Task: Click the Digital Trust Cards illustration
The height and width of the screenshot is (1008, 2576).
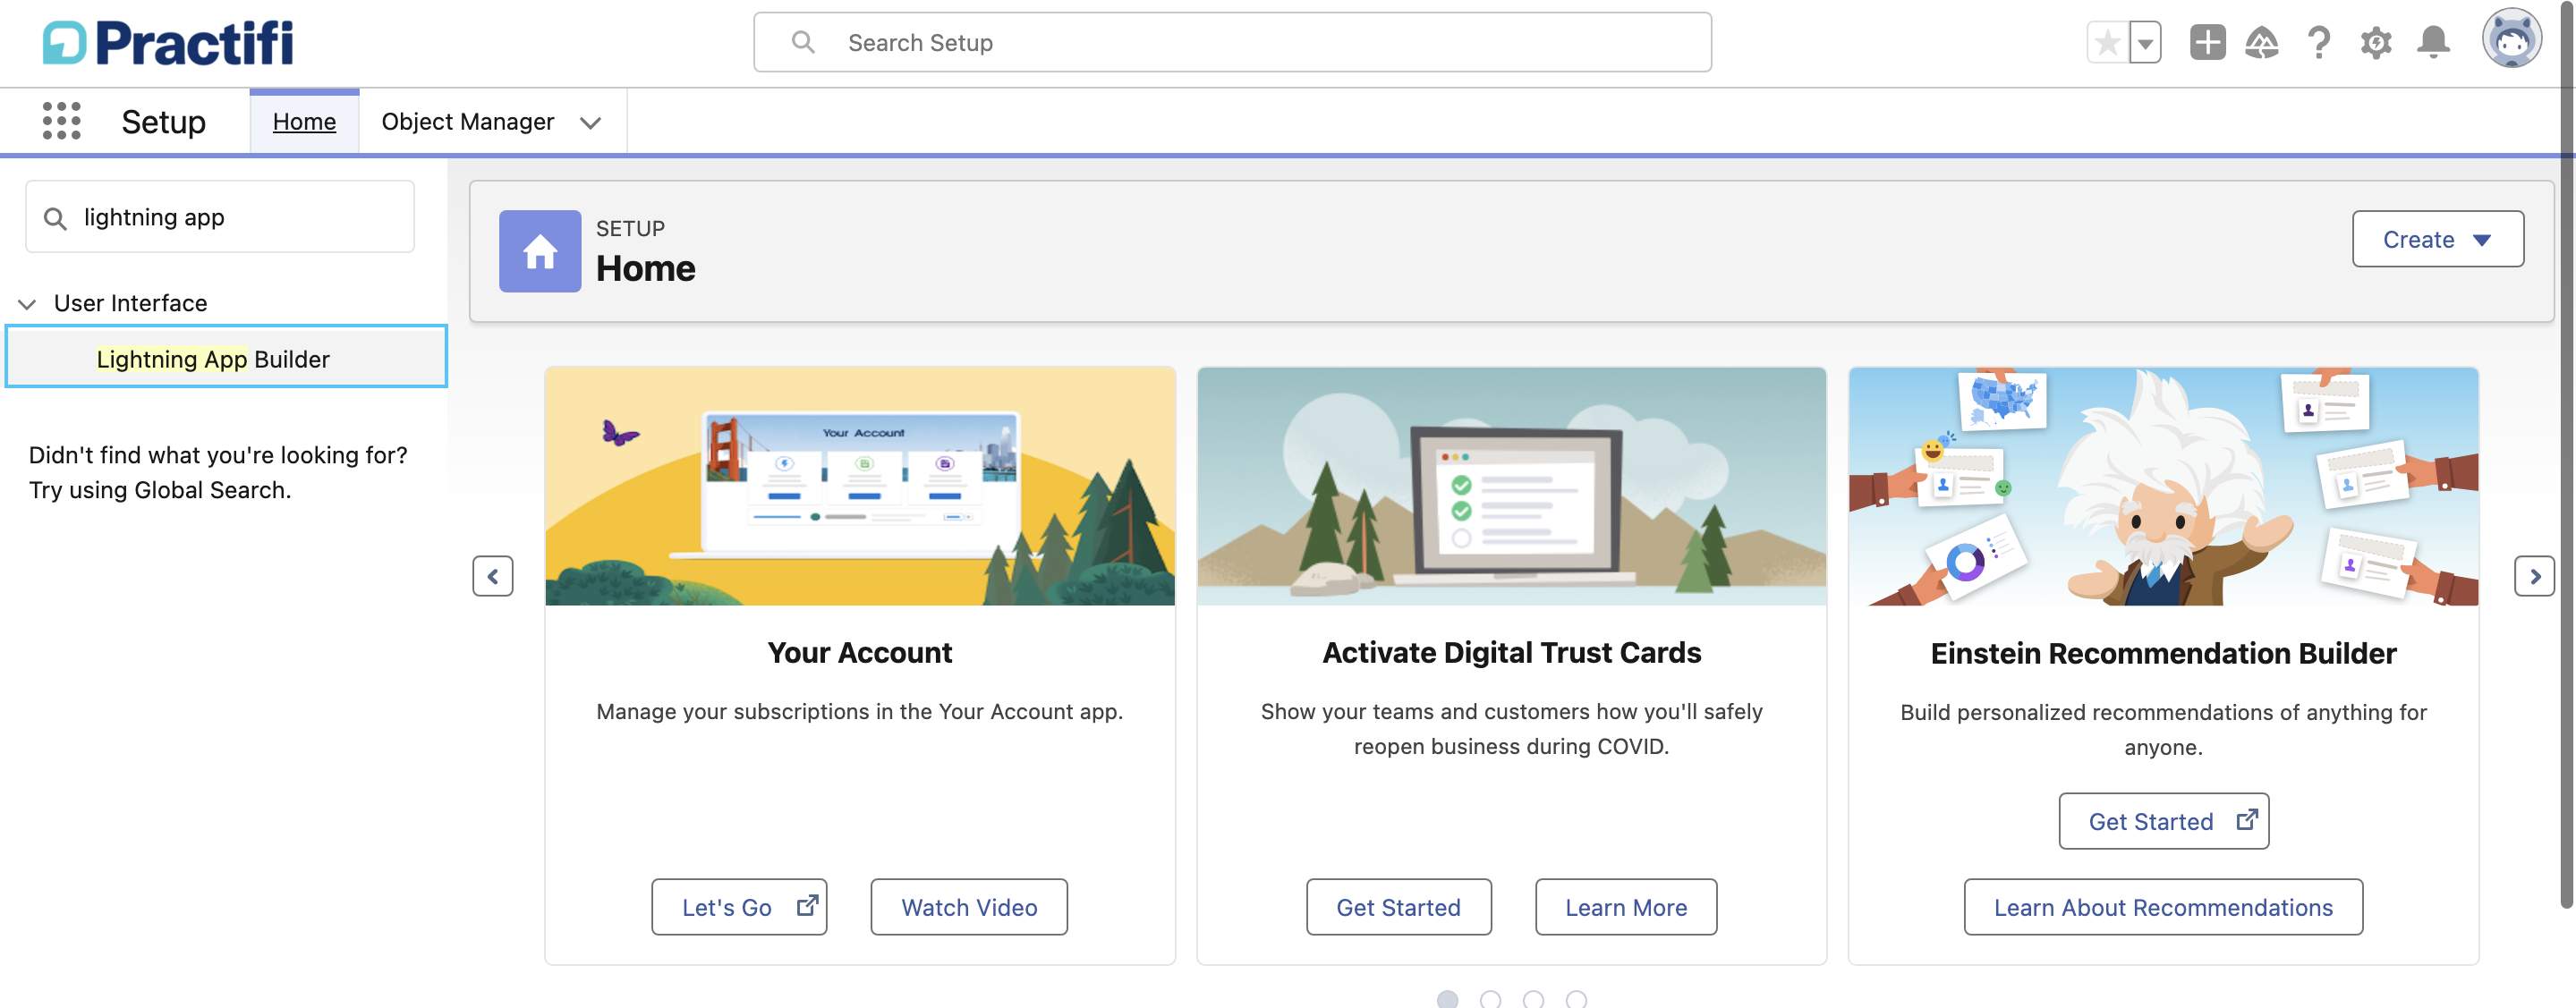Action: point(1511,486)
